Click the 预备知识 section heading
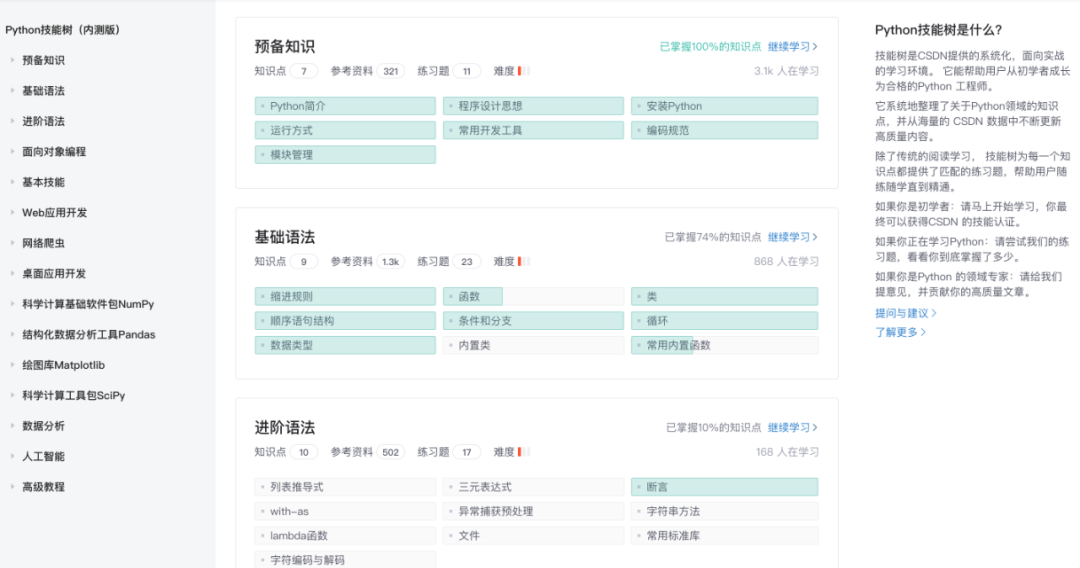Screen dimensions: 1080x568 [x=284, y=47]
